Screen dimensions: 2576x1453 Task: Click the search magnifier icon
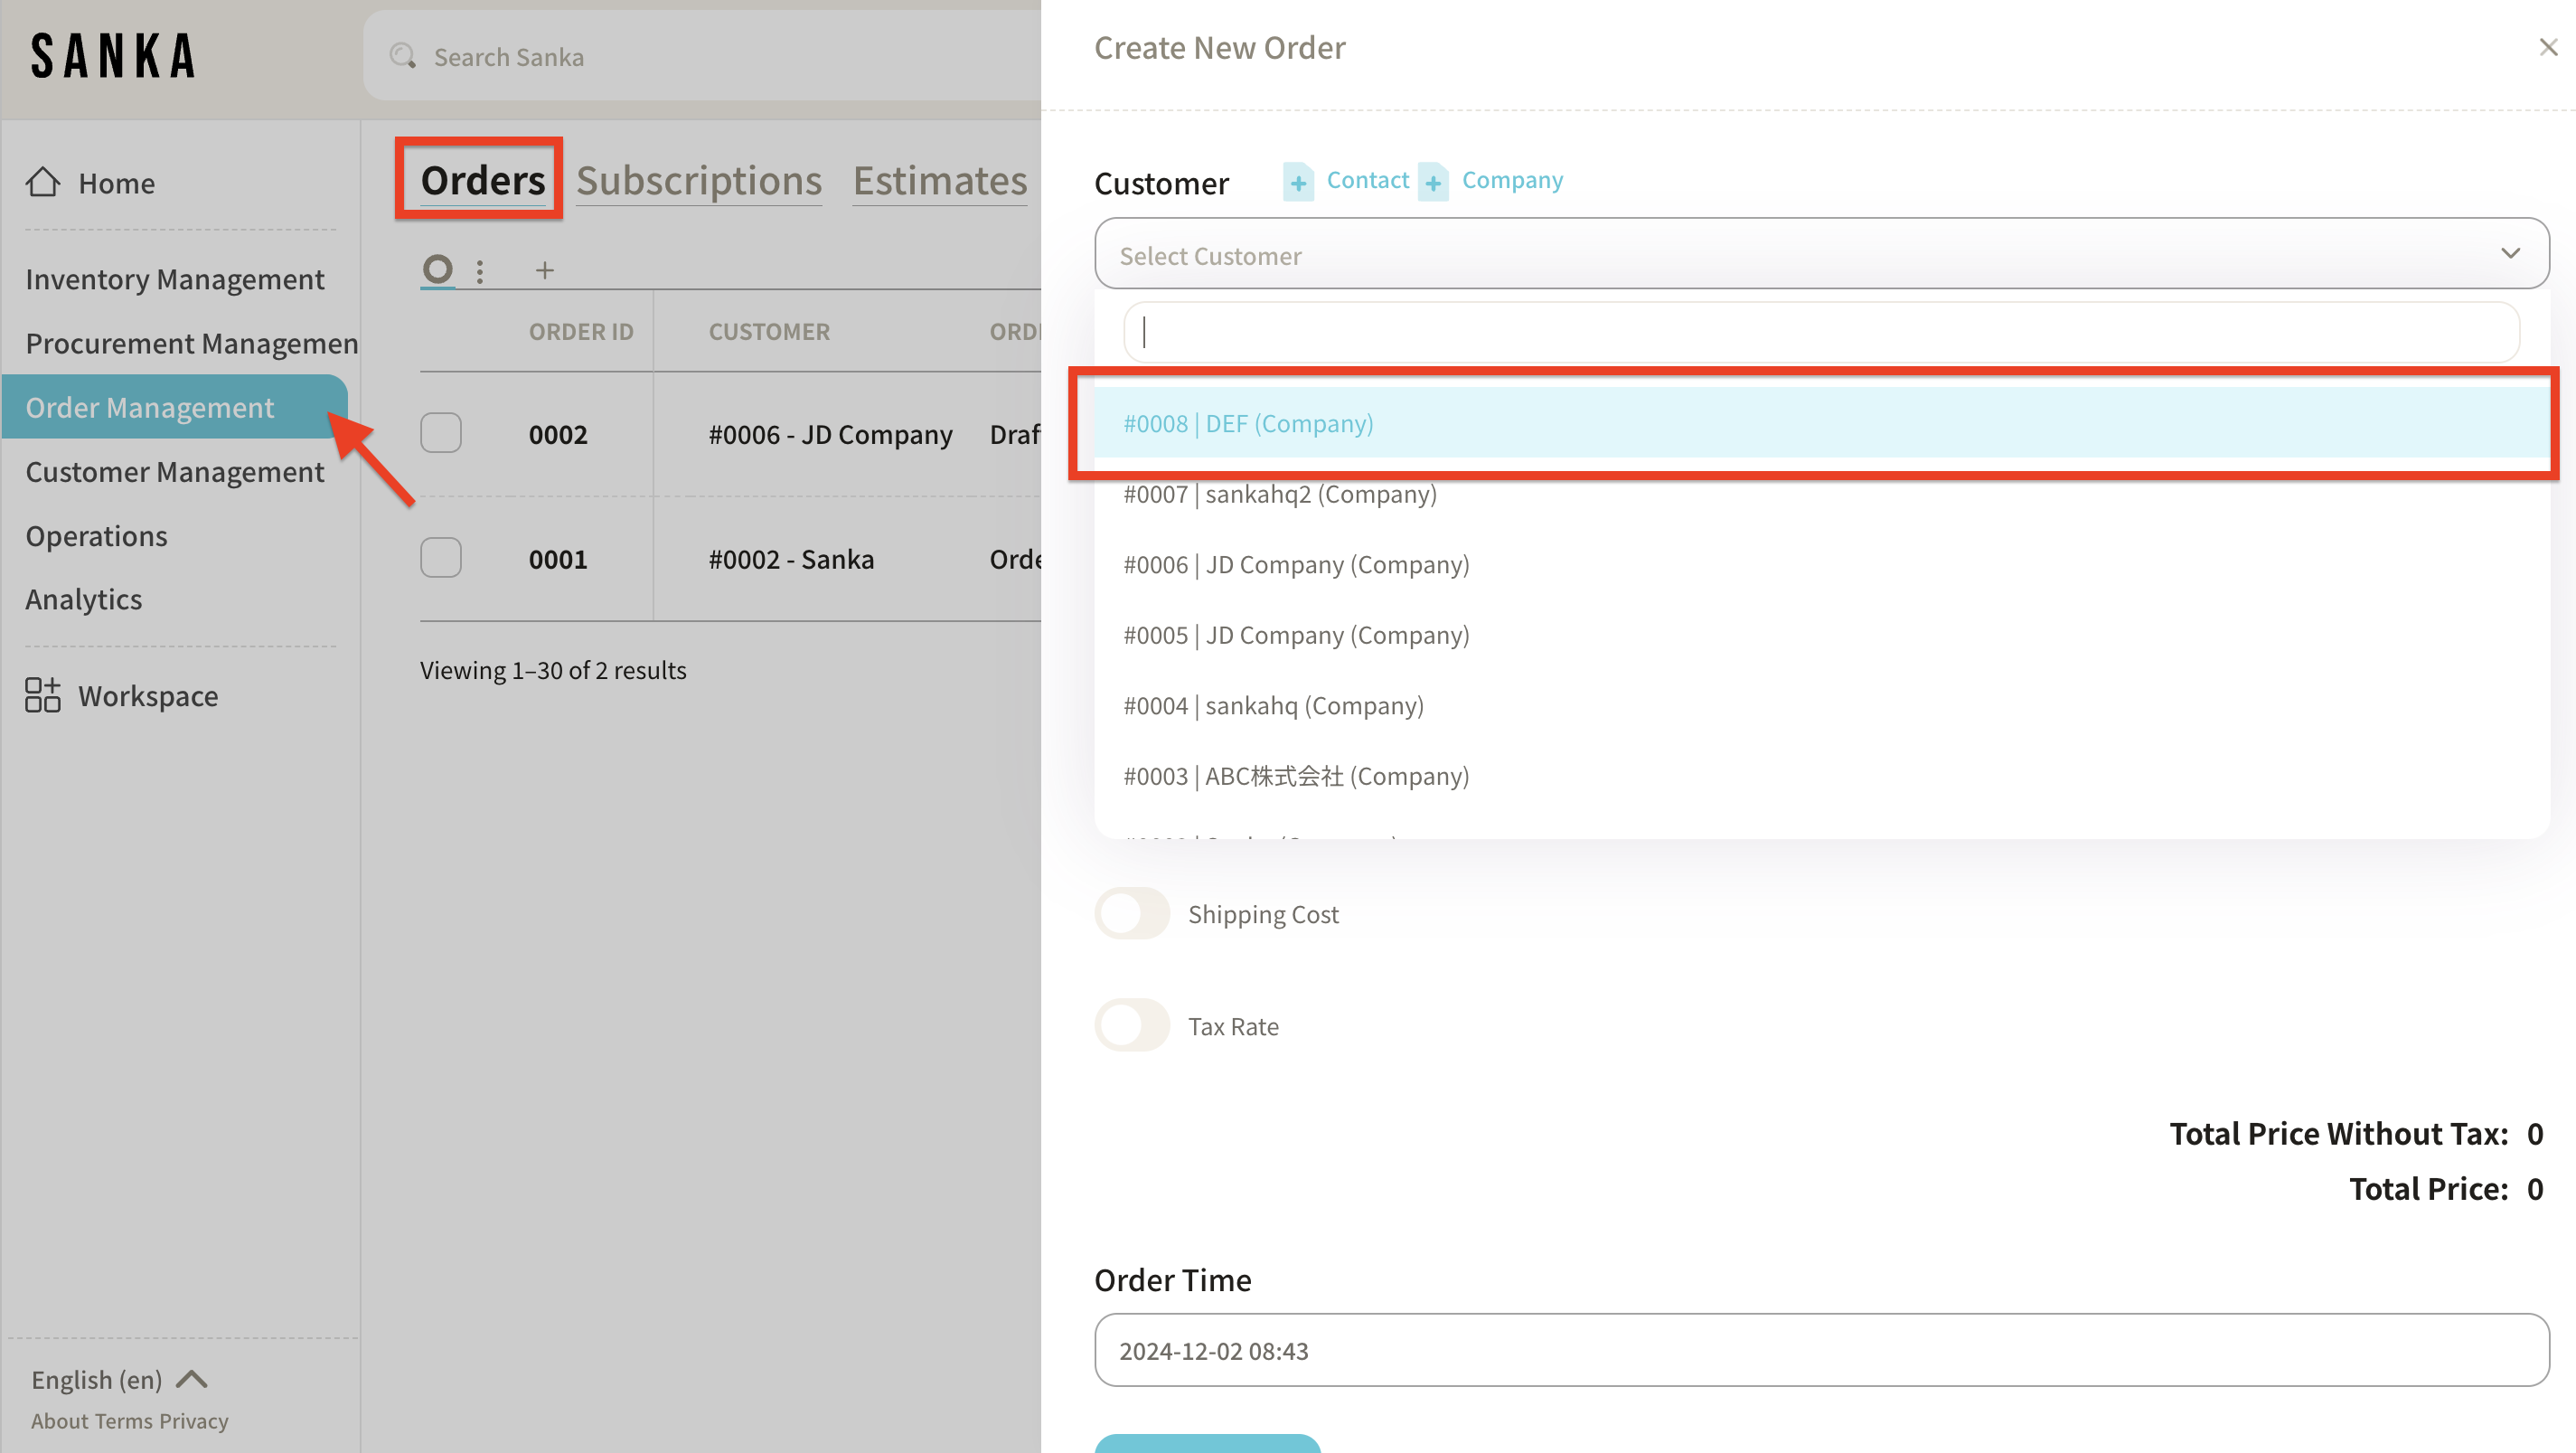403,56
